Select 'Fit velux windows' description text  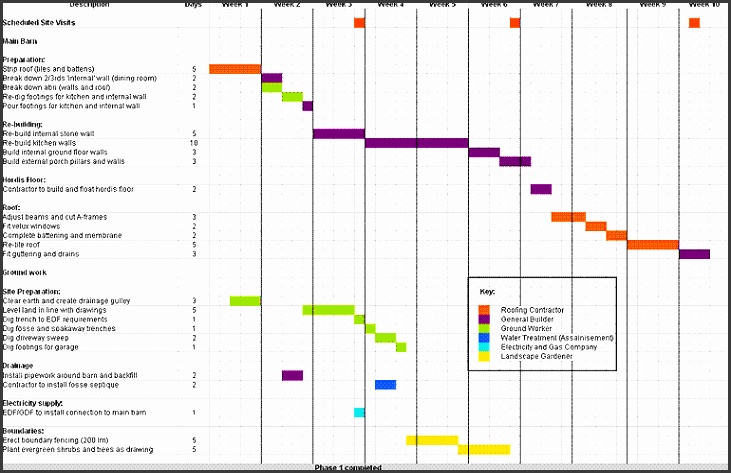31,226
